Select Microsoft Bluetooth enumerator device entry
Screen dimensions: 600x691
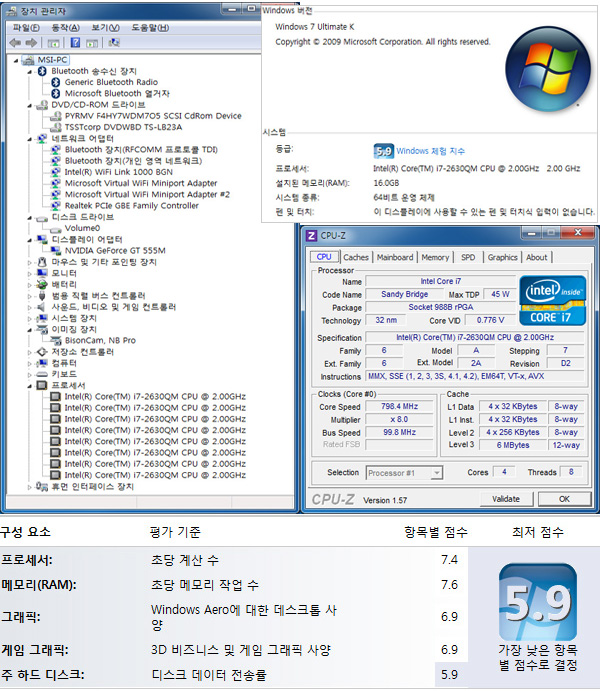[117, 93]
